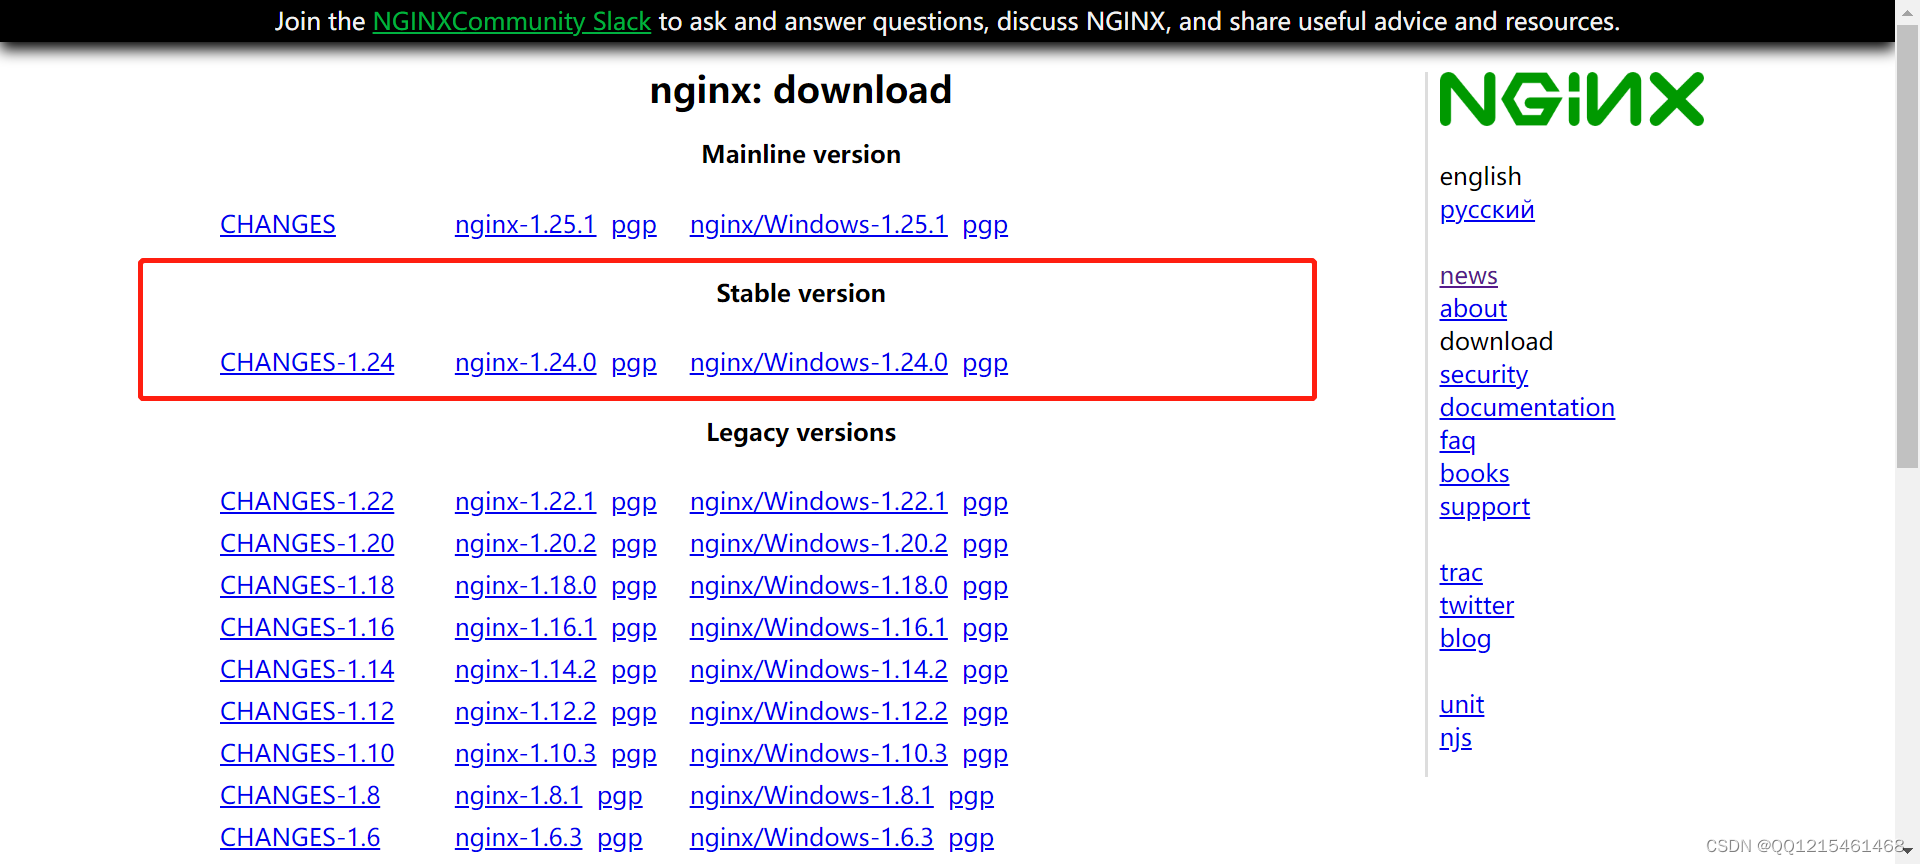Screen dimensions: 1920x864
Task: Download nginx-1.6.3 source
Action: coord(518,837)
